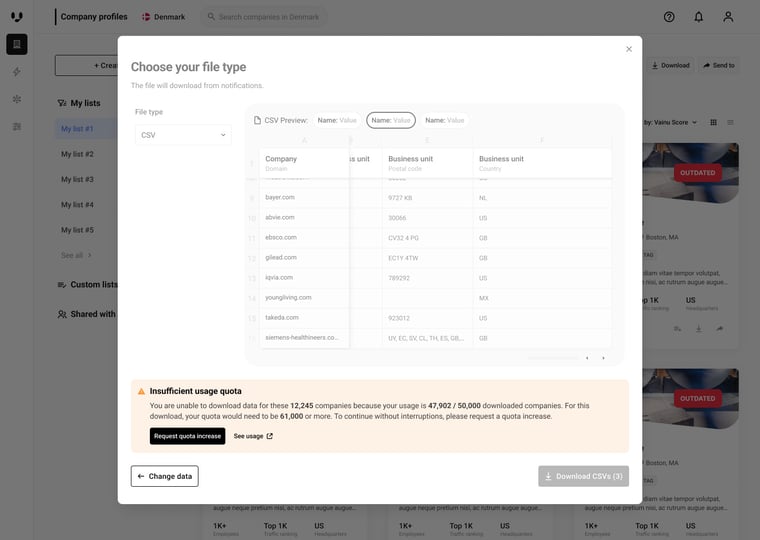This screenshot has height=540, width=760.
Task: Close the file type dialog
Action: (x=629, y=49)
